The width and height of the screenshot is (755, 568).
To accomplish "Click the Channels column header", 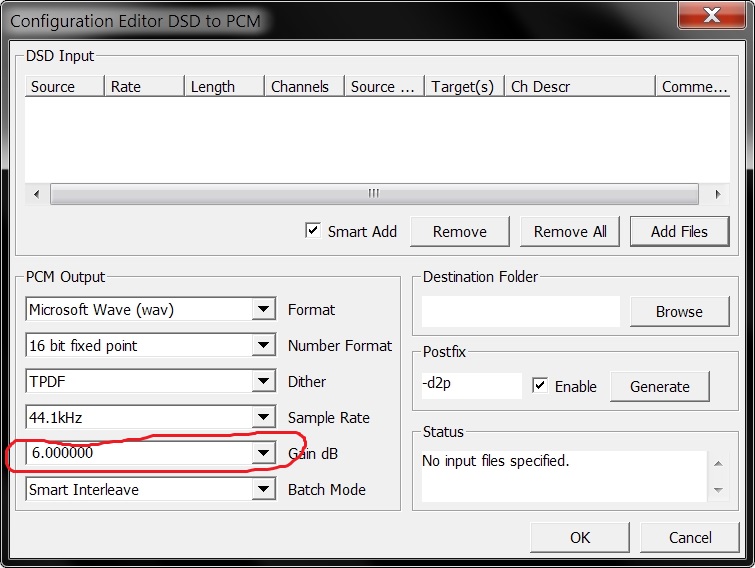I will (x=304, y=86).
